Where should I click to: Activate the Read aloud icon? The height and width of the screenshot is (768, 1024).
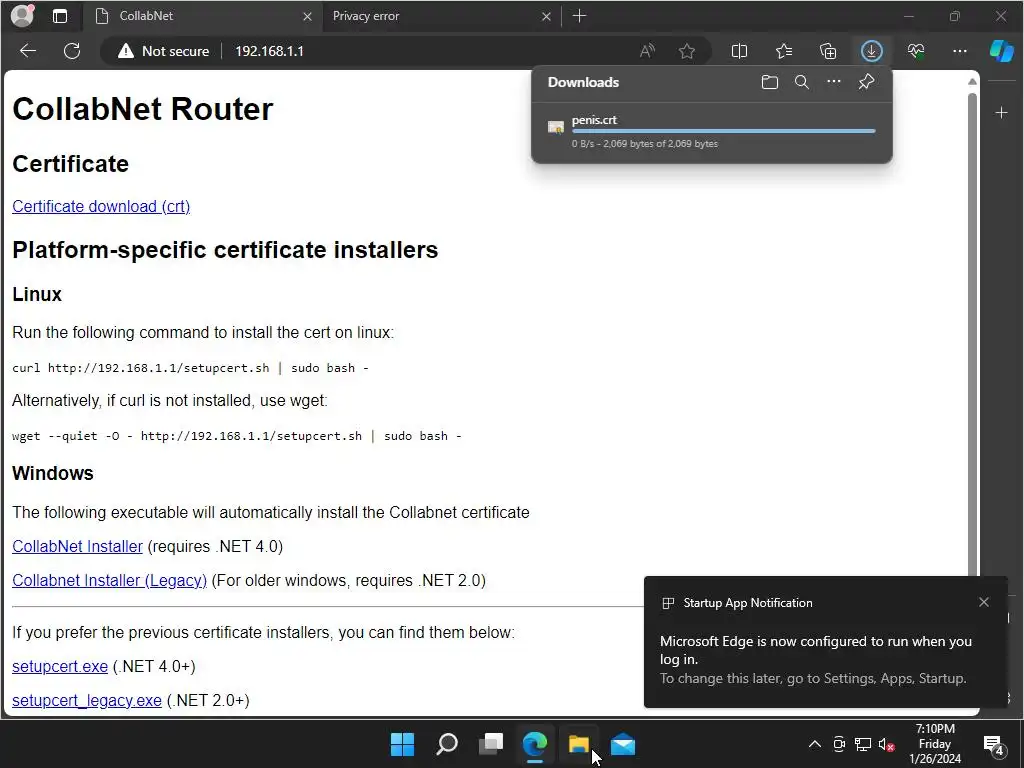(647, 51)
